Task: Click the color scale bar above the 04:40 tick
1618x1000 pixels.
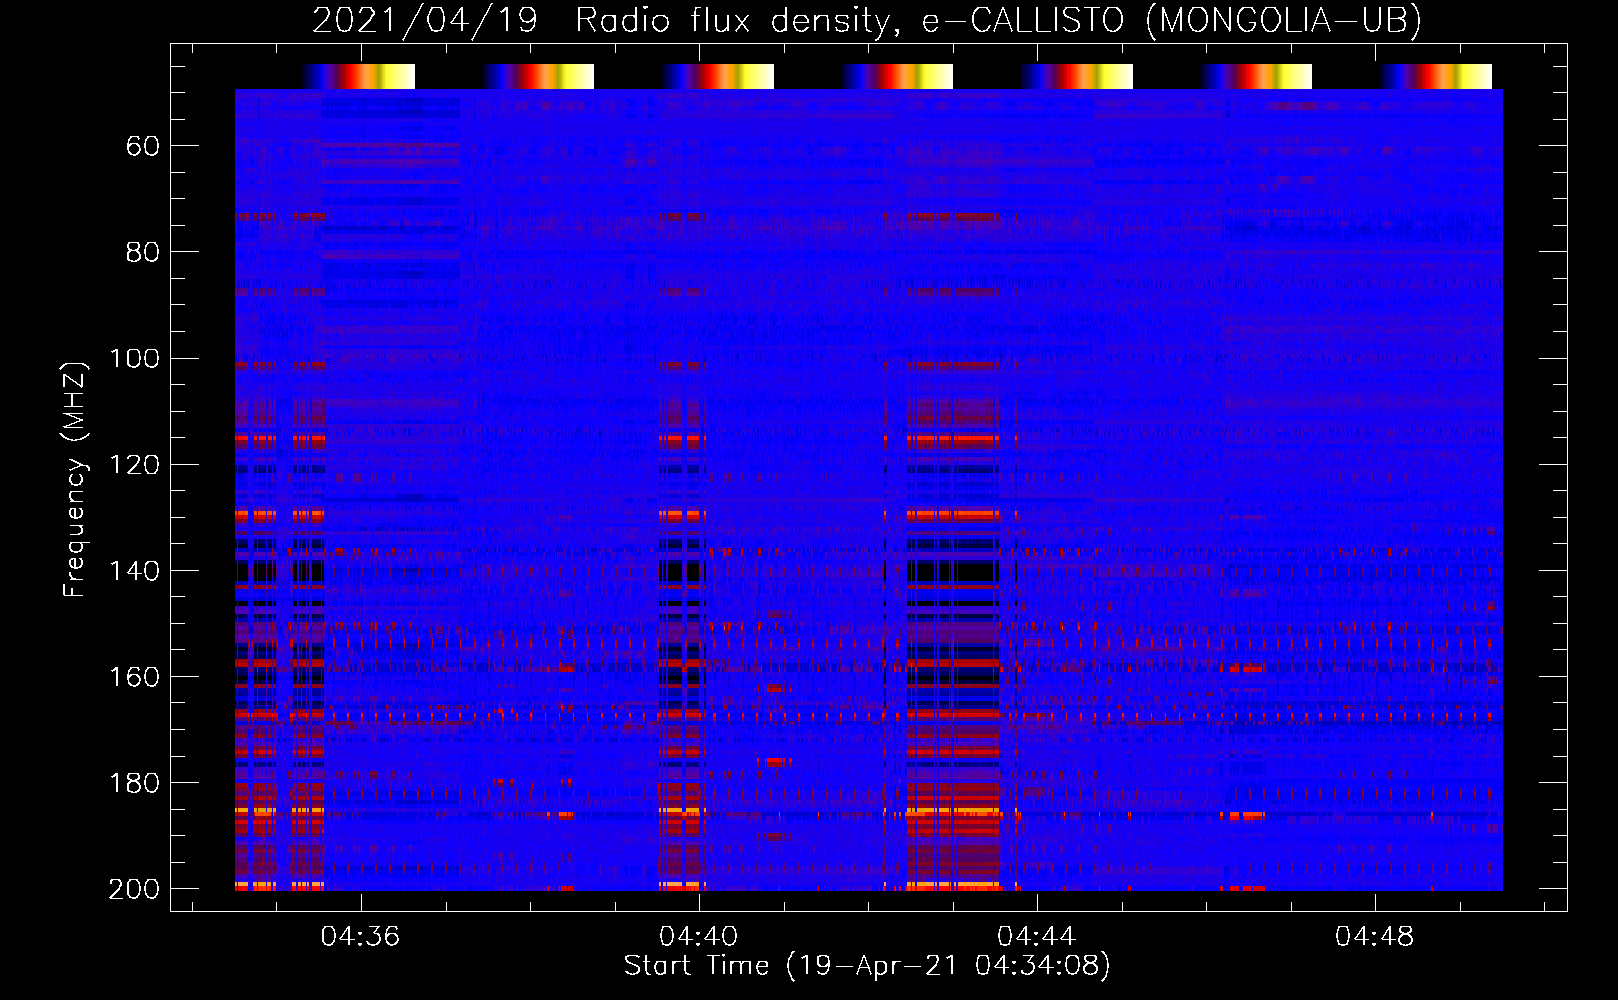Action: tap(719, 76)
